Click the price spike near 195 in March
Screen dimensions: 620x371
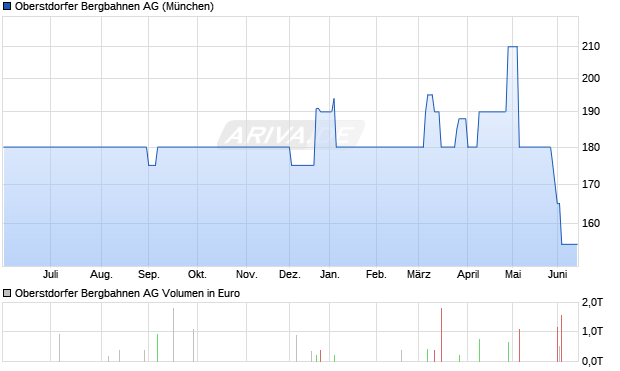coord(430,95)
